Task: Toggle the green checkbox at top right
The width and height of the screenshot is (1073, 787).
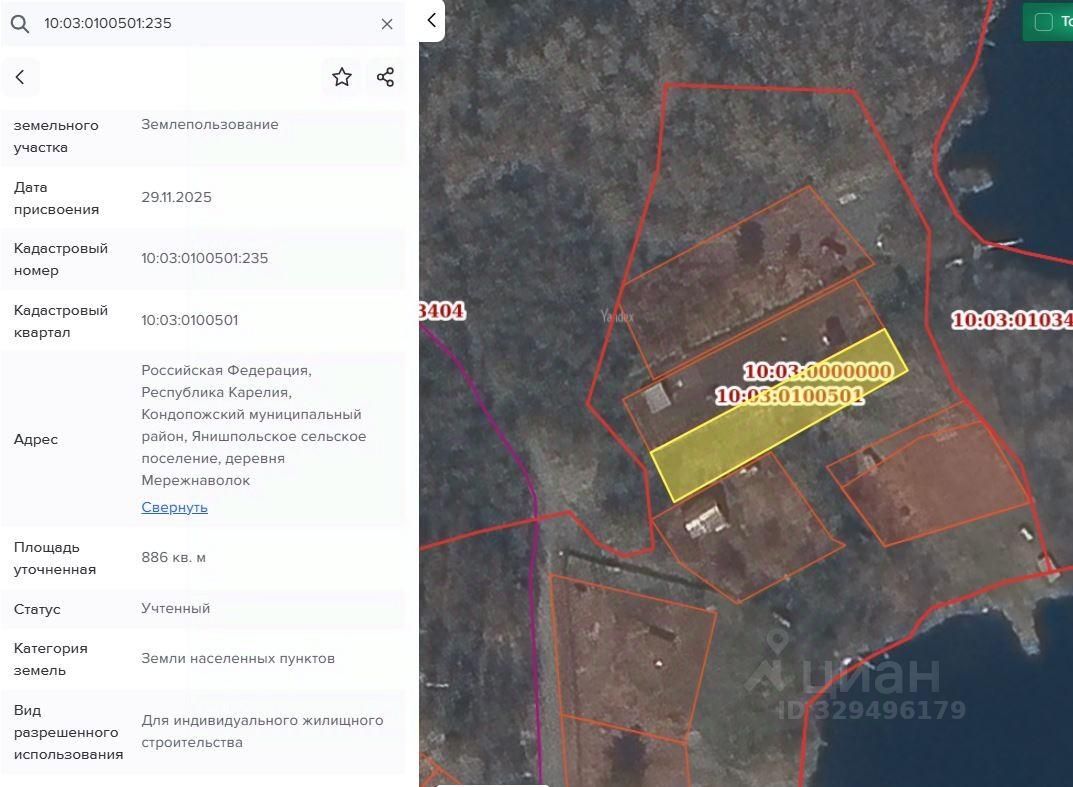Action: pos(1044,22)
